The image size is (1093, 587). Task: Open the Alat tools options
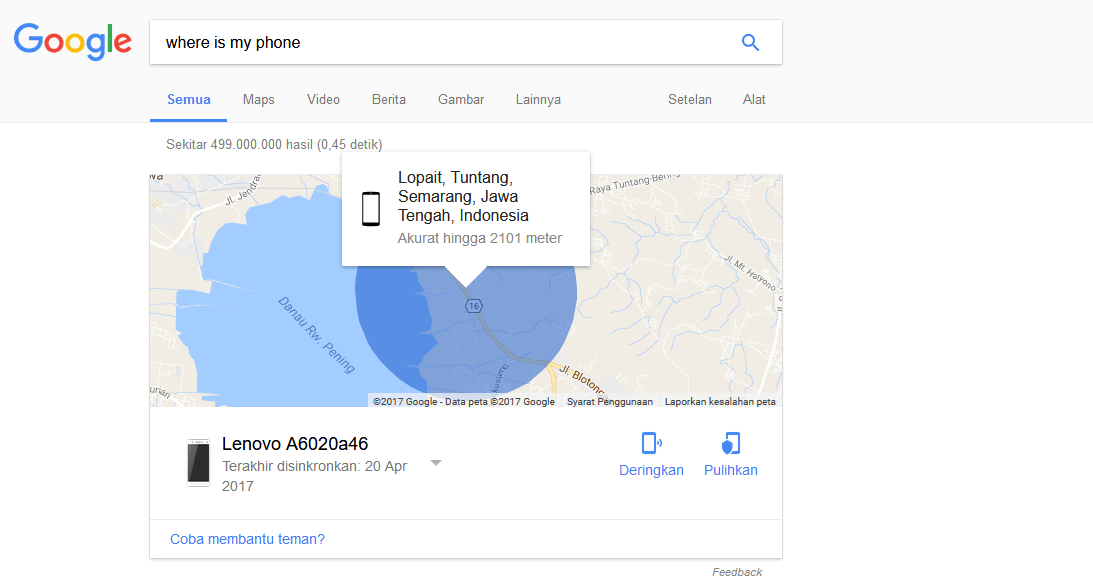coord(754,100)
